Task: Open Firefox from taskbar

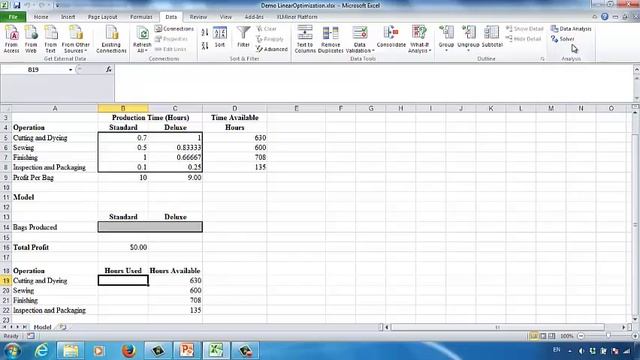Action: 129,351
